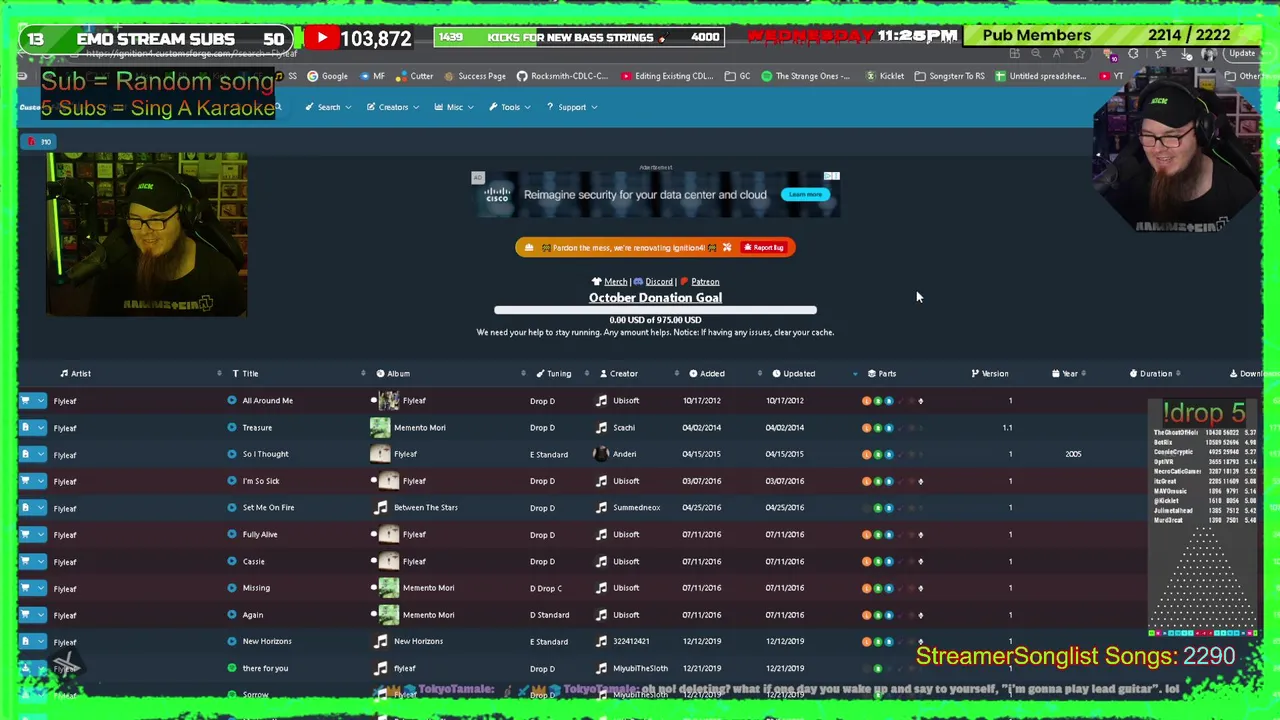
Task: Click the orange lead part icon for Missing
Action: pos(866,588)
